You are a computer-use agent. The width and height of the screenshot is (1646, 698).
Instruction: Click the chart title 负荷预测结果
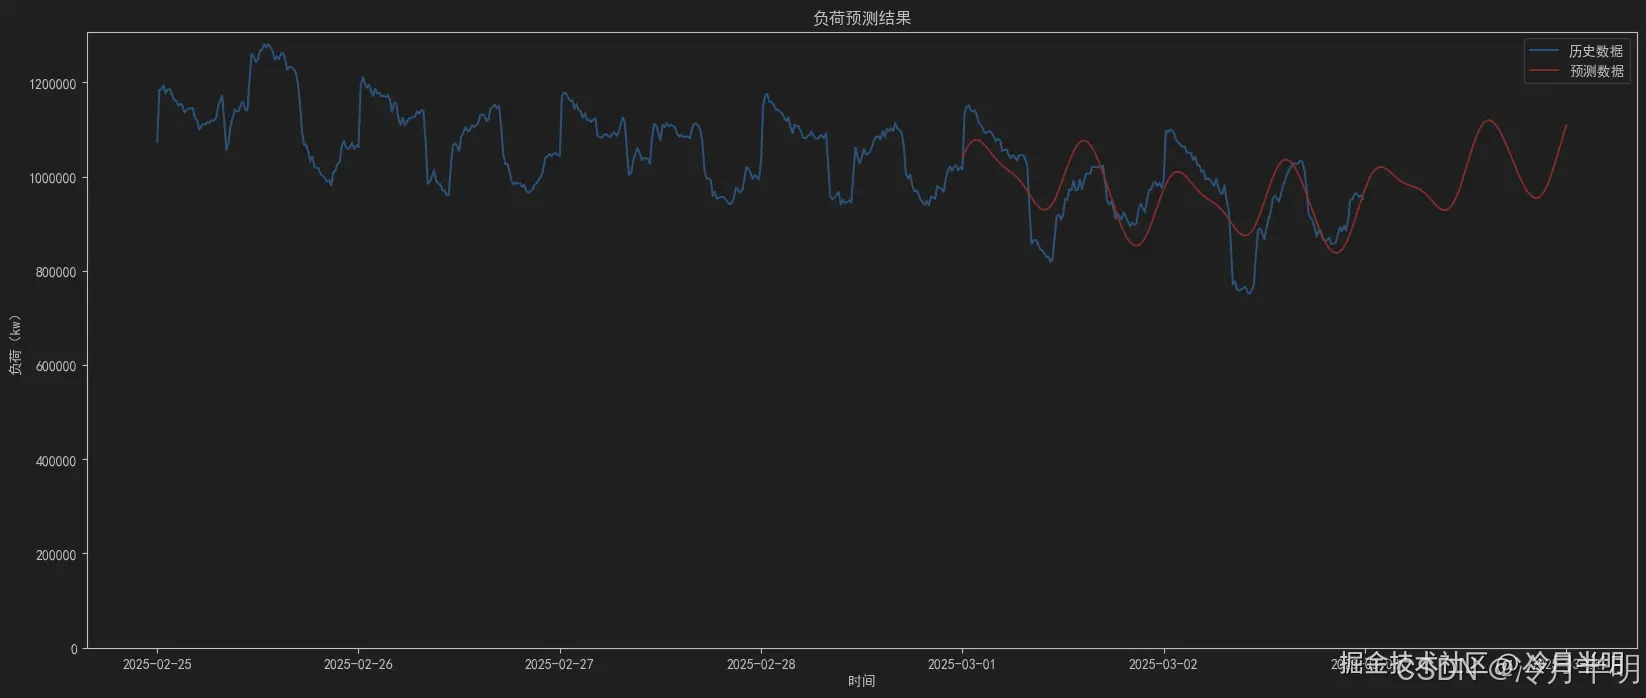(862, 18)
